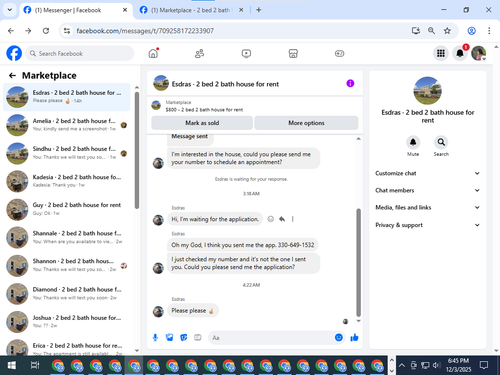The image size is (500, 375).
Task: Open the Gaming icon in top navigation
Action: click(339, 53)
